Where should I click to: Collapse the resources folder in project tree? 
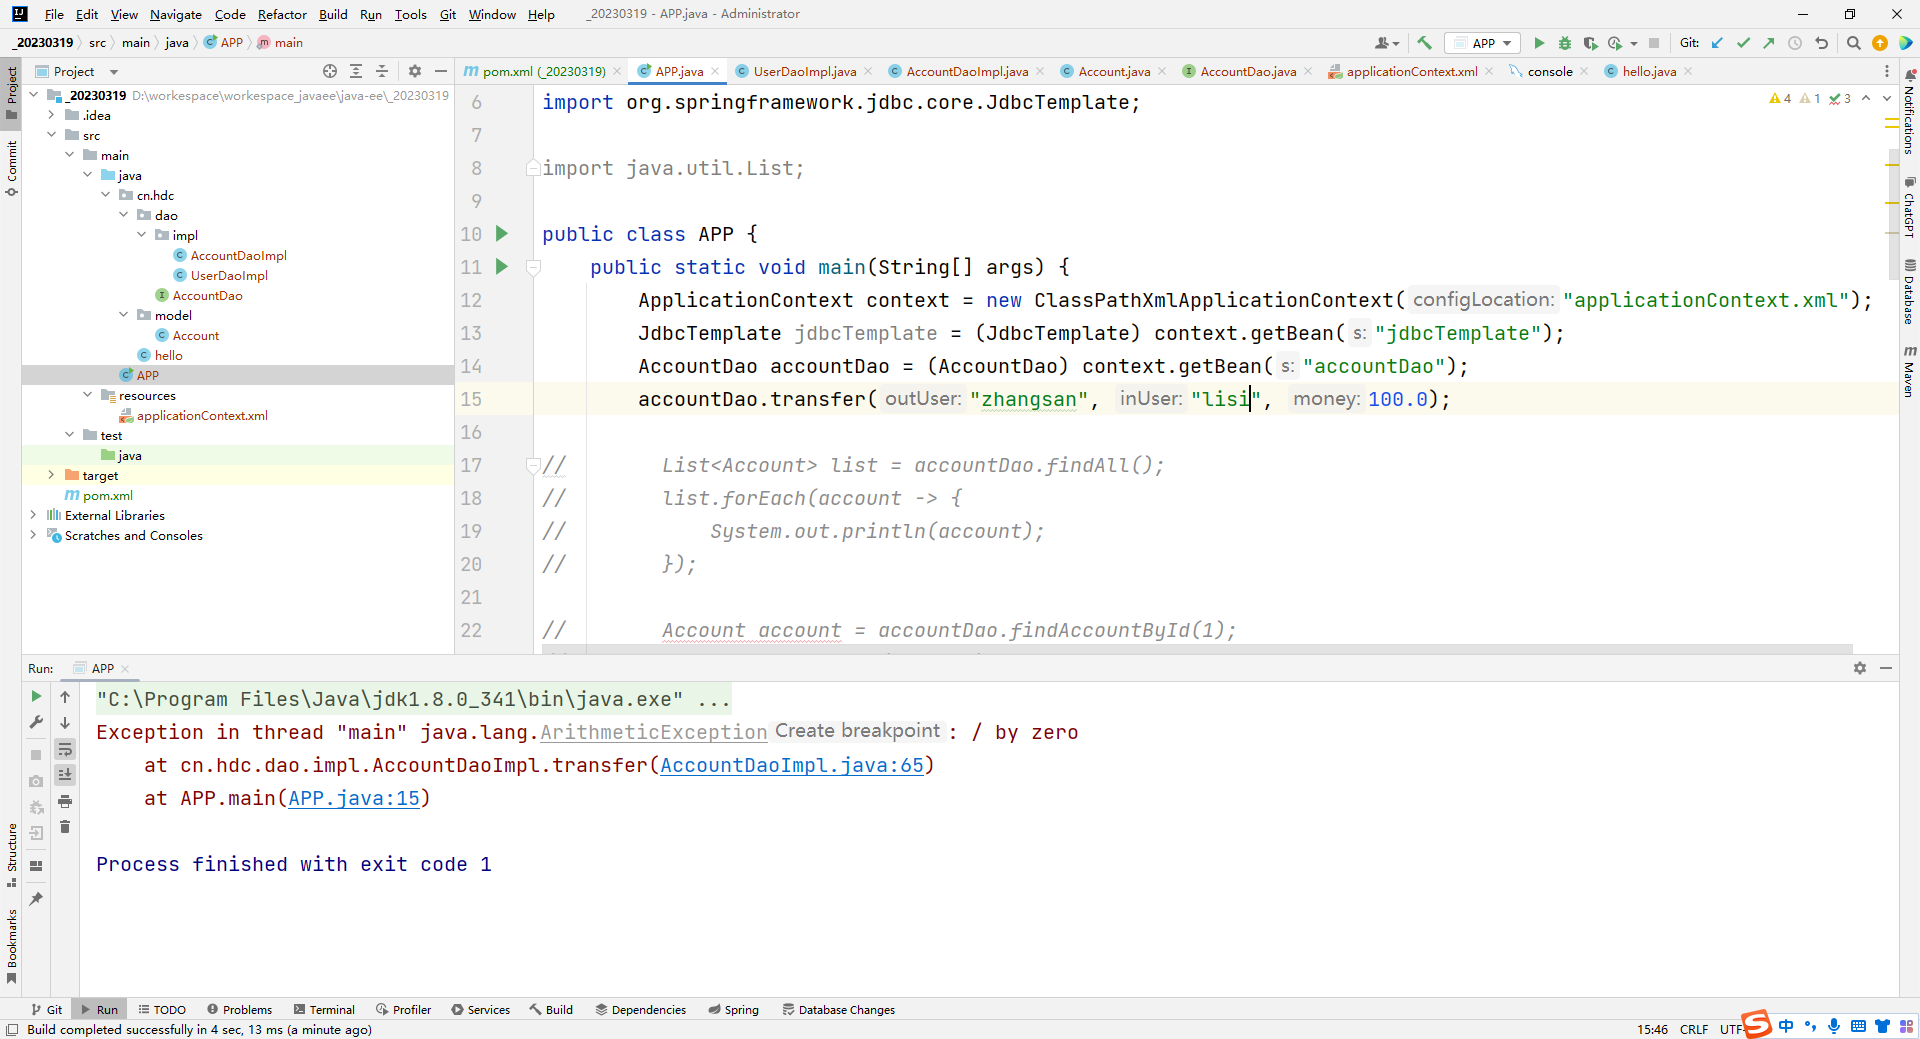87,395
